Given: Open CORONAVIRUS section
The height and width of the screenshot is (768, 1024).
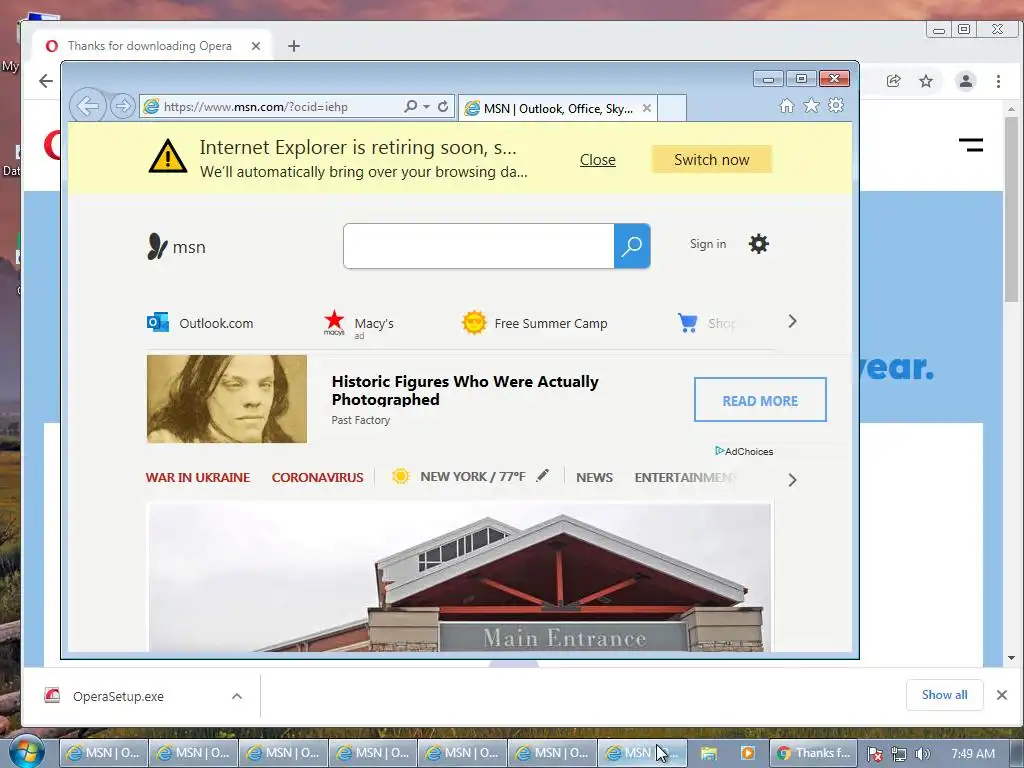Looking at the screenshot, I should (x=317, y=477).
